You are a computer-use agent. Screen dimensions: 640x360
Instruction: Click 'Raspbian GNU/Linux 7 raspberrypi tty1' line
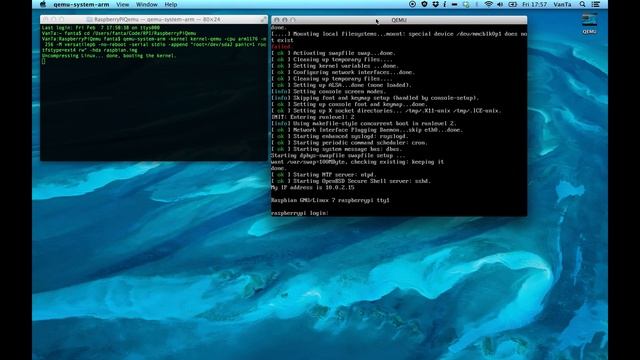330,200
